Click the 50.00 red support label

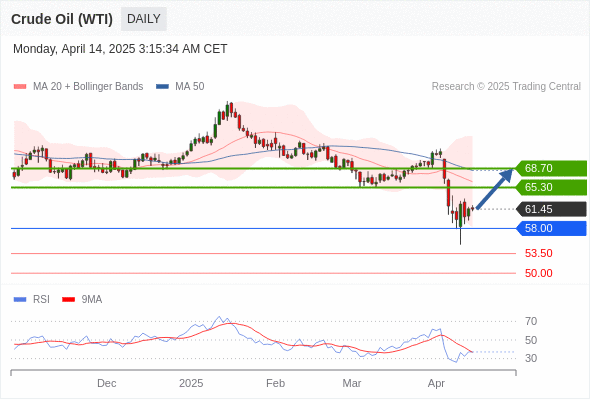click(538, 273)
